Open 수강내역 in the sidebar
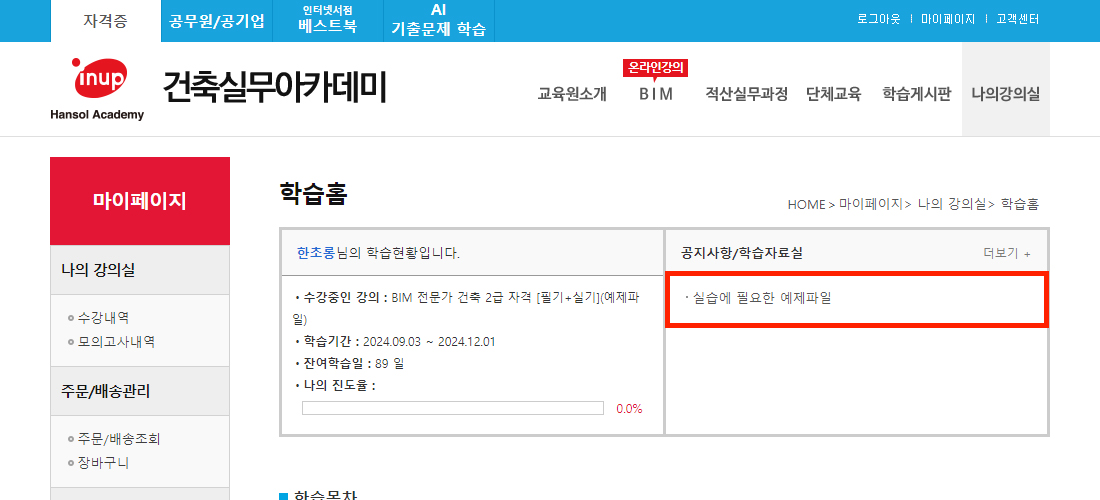 103,318
